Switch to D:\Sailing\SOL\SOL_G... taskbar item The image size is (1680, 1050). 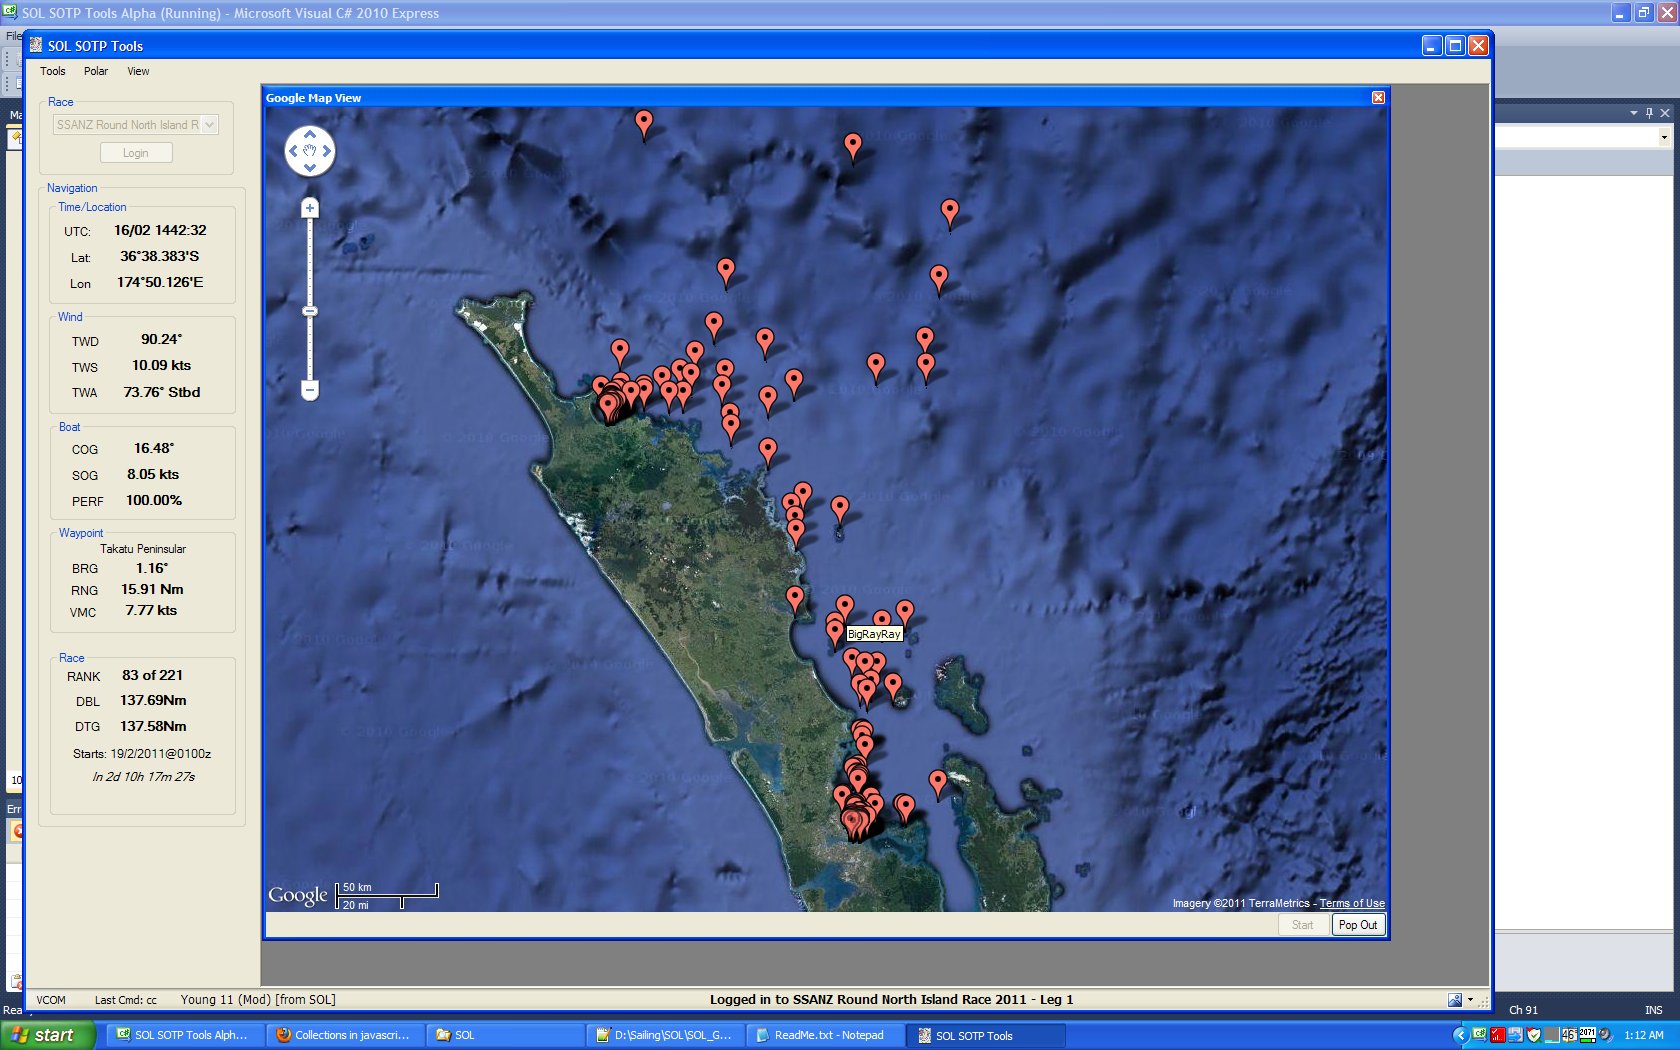[x=664, y=1035]
